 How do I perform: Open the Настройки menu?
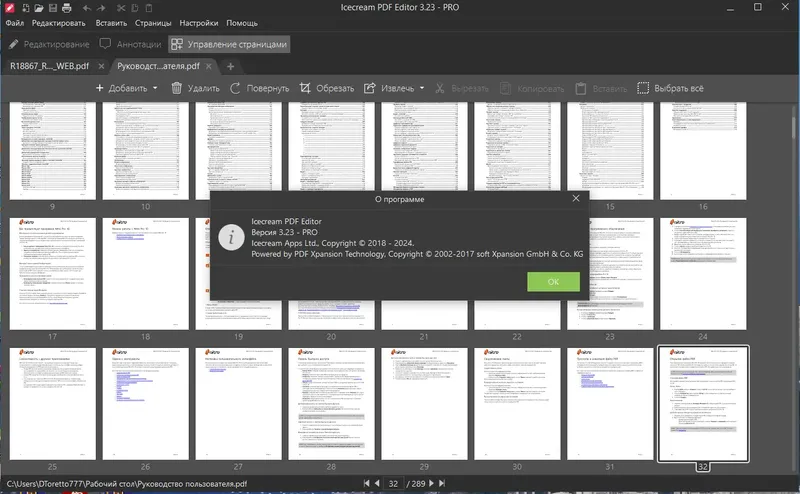(x=199, y=23)
